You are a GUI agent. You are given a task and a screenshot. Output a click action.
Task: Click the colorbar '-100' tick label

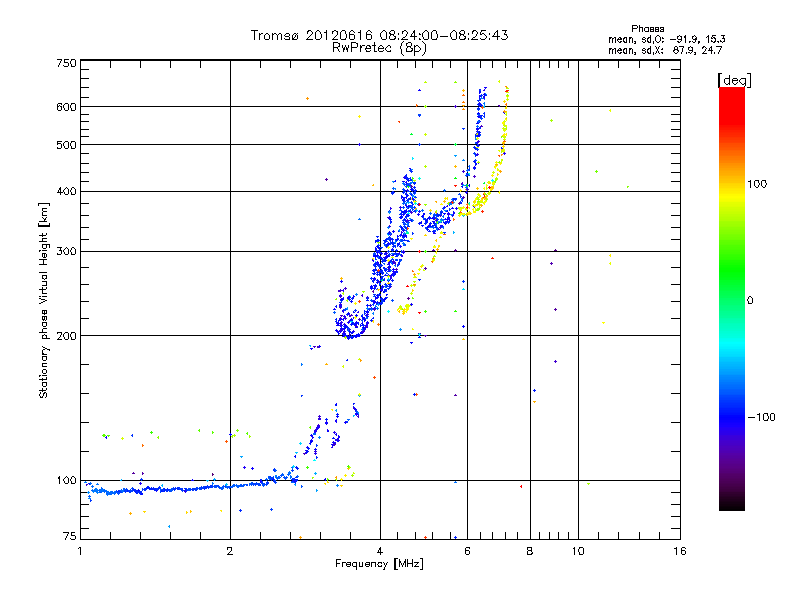(x=762, y=417)
